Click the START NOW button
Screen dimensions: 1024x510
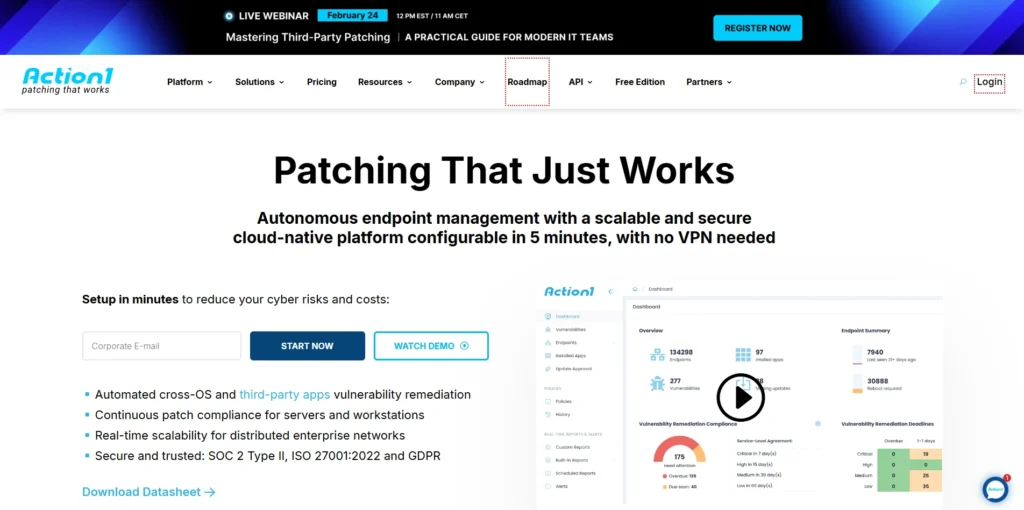click(x=307, y=346)
